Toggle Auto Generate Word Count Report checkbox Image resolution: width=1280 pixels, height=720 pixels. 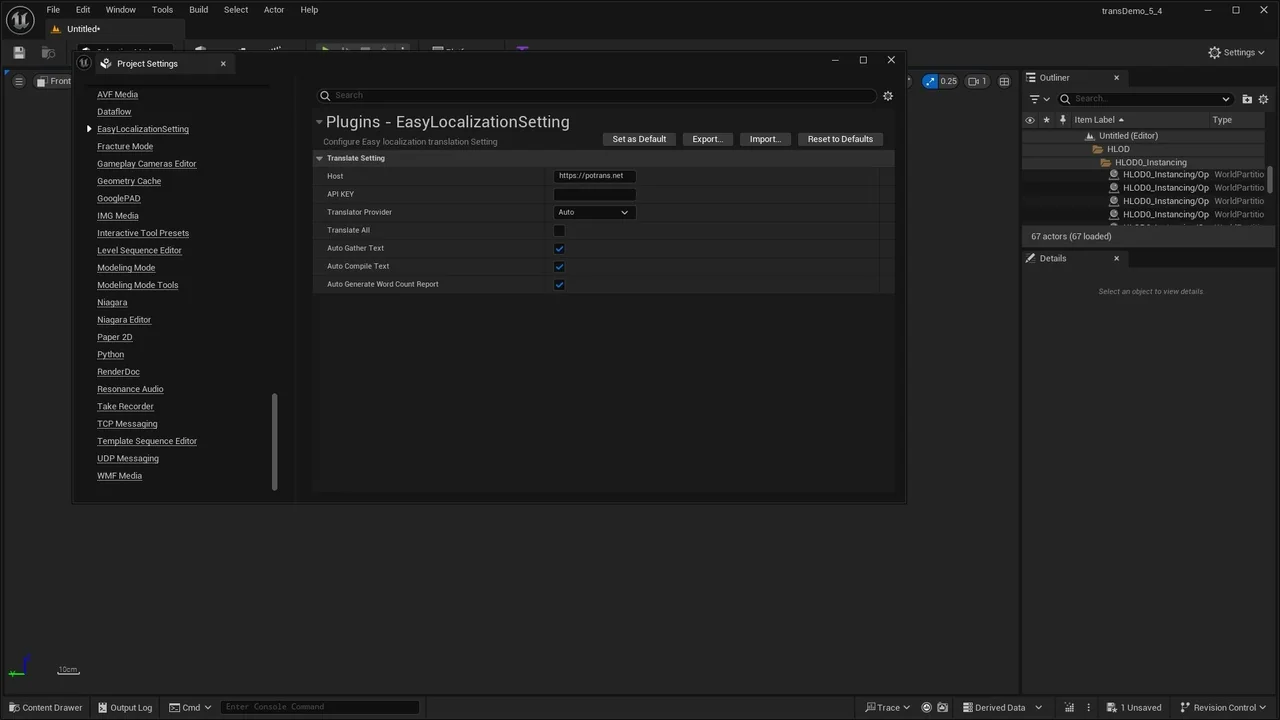tap(559, 285)
